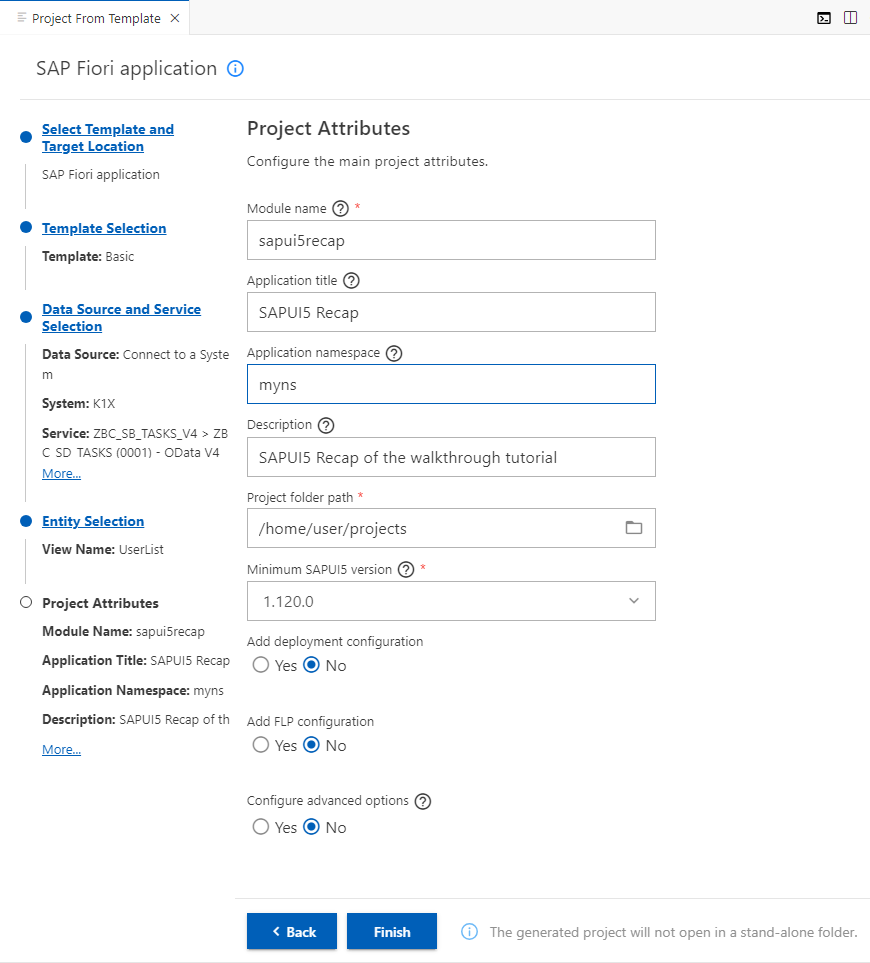This screenshot has width=870, height=963.
Task: Click the Finish button
Action: tap(392, 931)
